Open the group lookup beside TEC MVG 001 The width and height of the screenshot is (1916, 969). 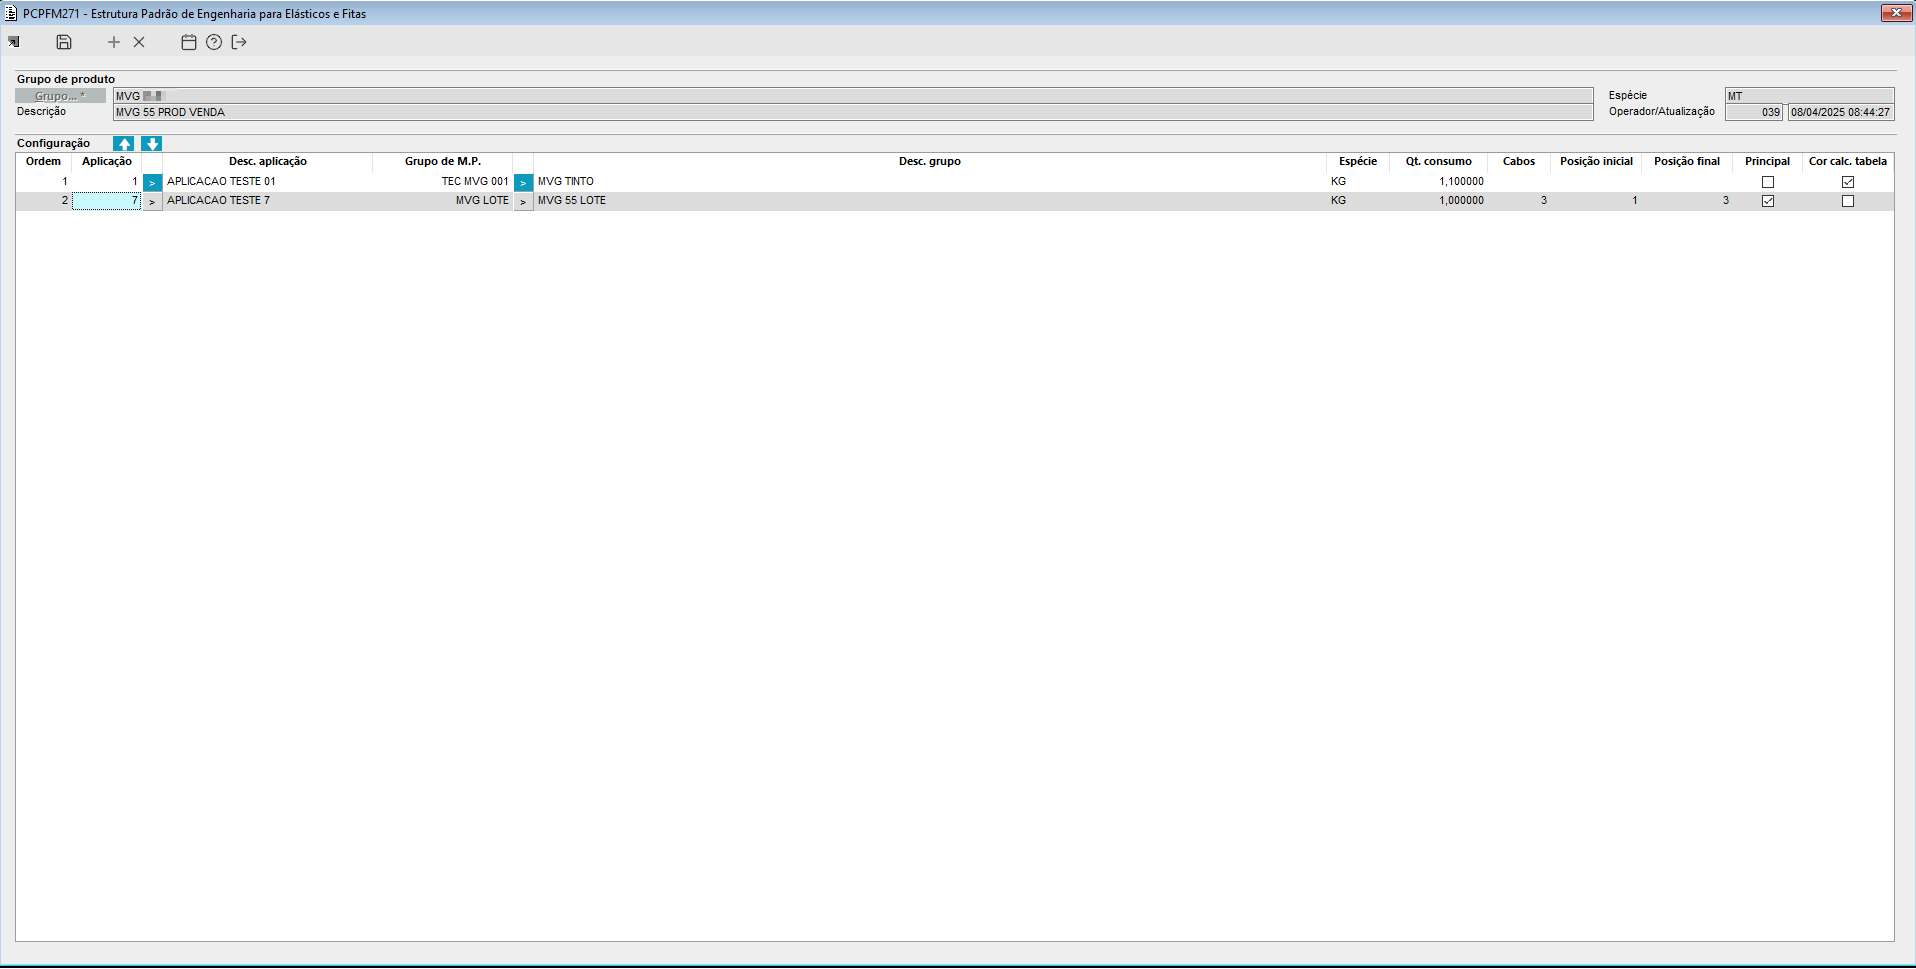pyautogui.click(x=523, y=183)
